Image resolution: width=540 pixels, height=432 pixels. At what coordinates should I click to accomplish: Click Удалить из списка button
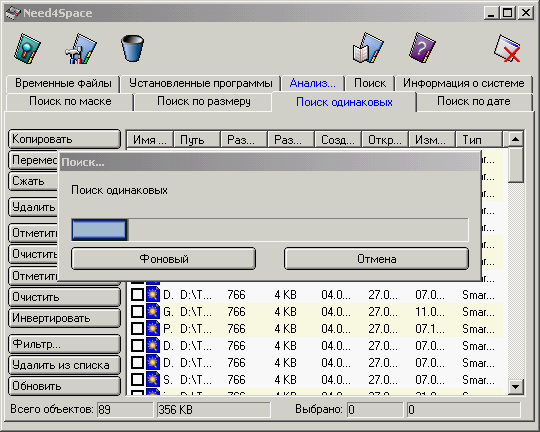pos(64,365)
